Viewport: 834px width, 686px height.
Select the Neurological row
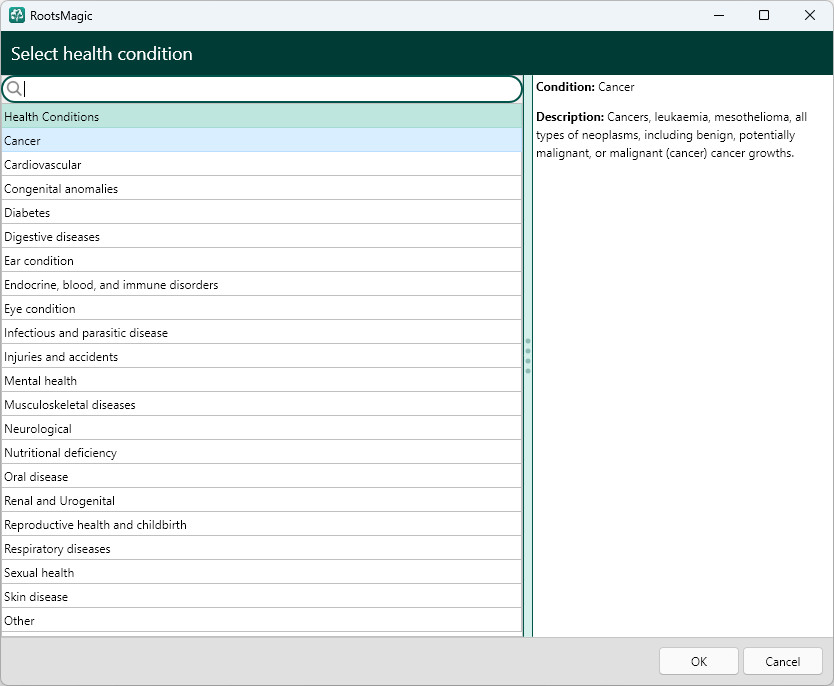tap(262, 428)
